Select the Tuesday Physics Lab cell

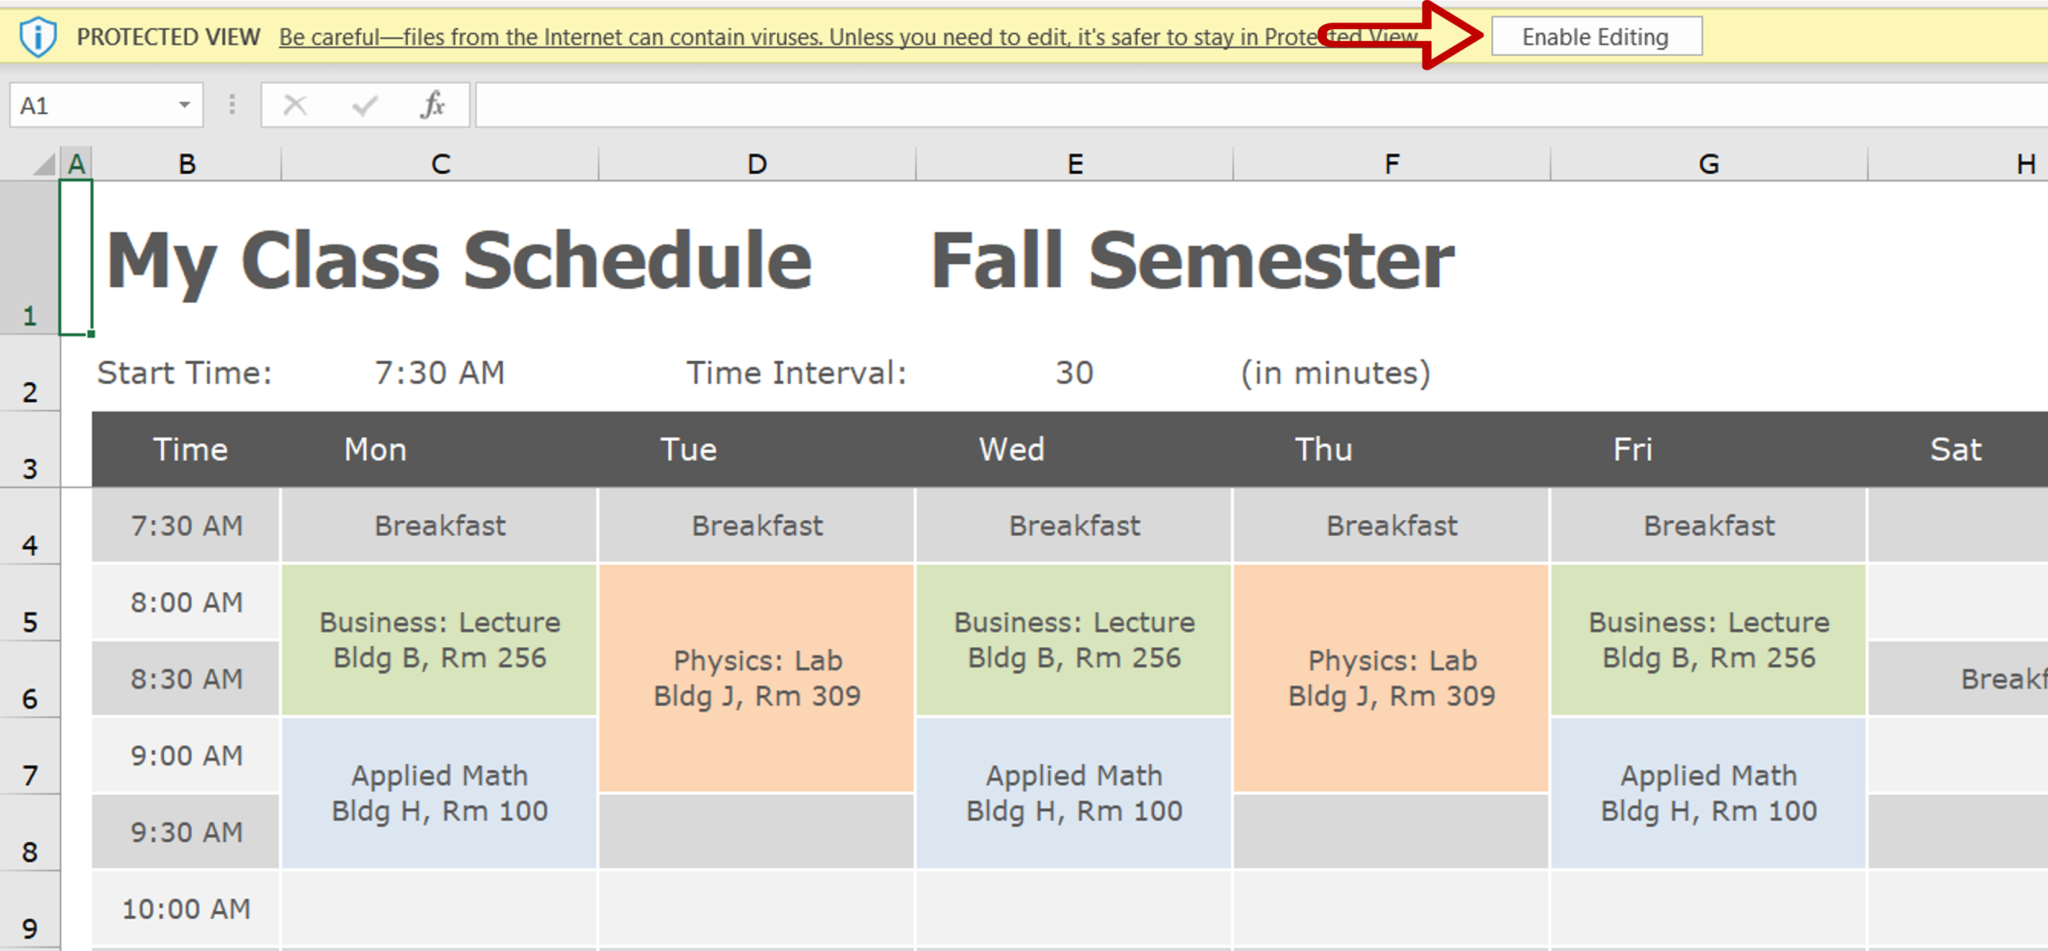point(756,678)
